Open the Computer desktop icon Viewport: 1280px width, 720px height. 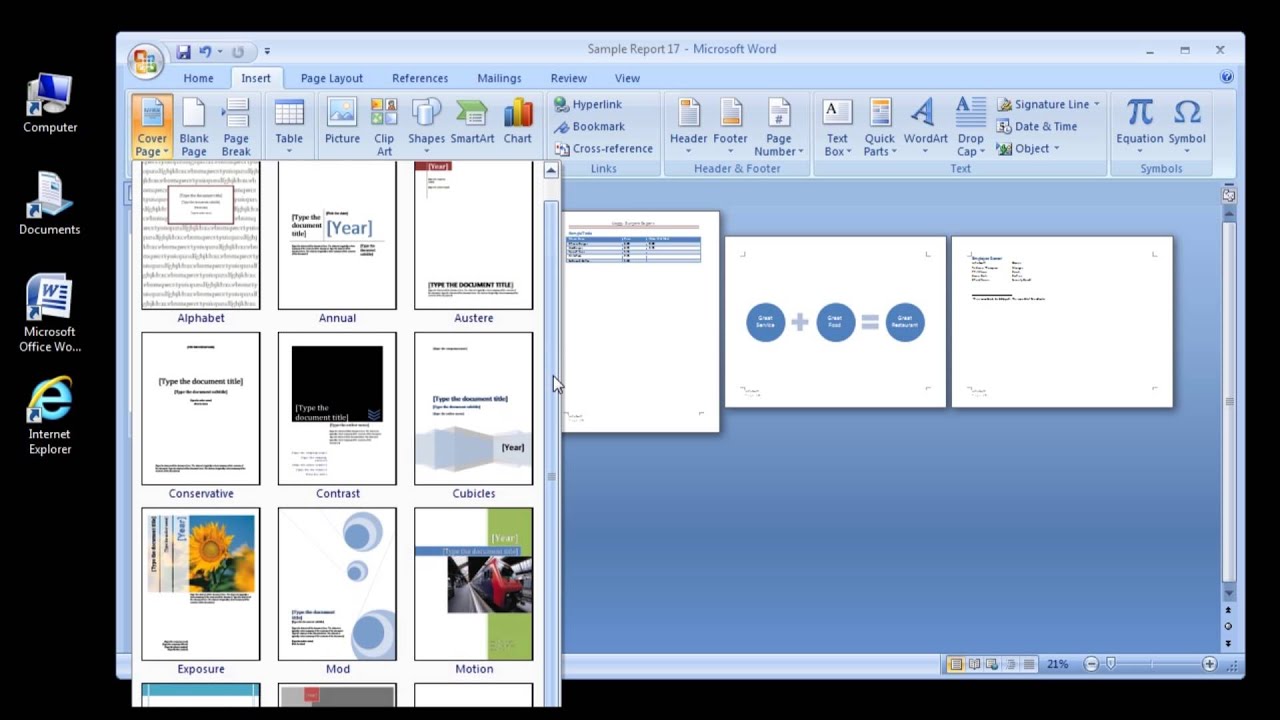(50, 103)
